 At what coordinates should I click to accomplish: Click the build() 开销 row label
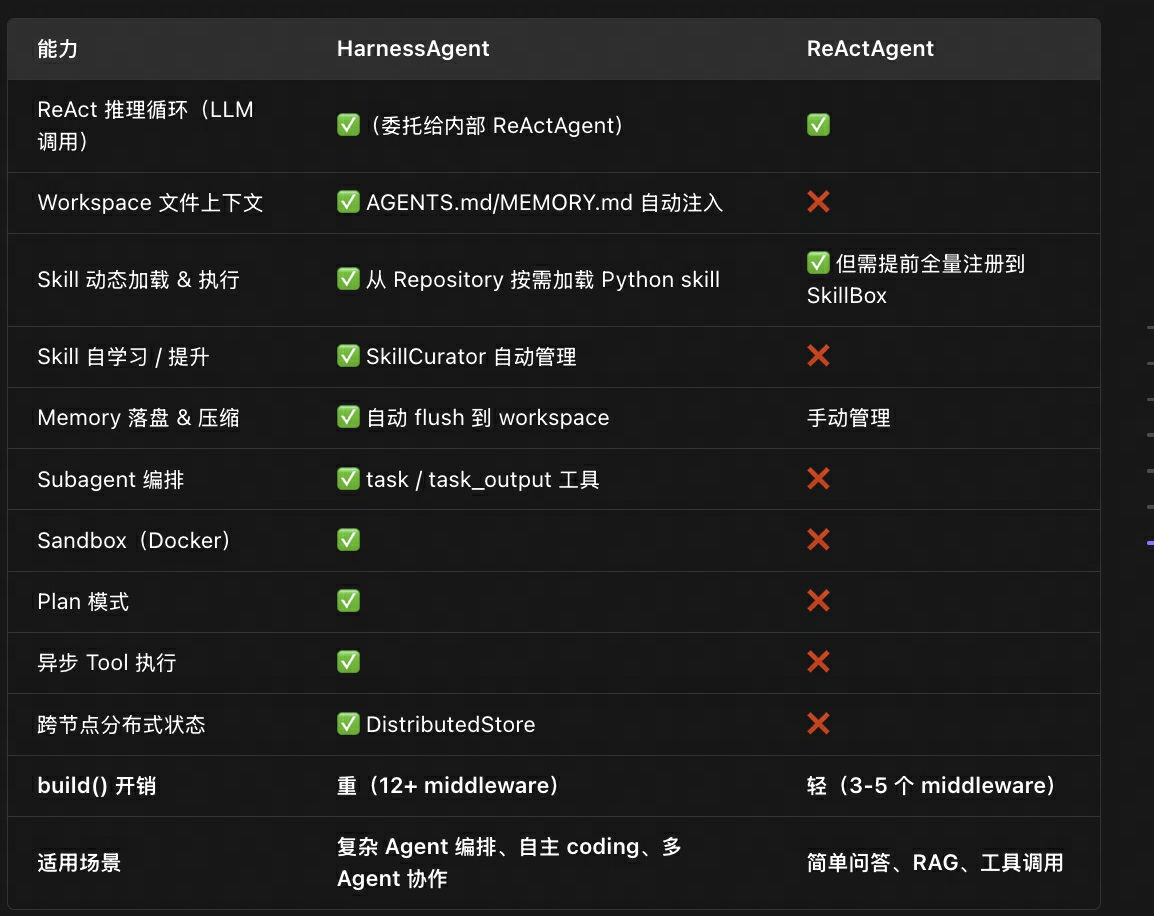coord(96,786)
